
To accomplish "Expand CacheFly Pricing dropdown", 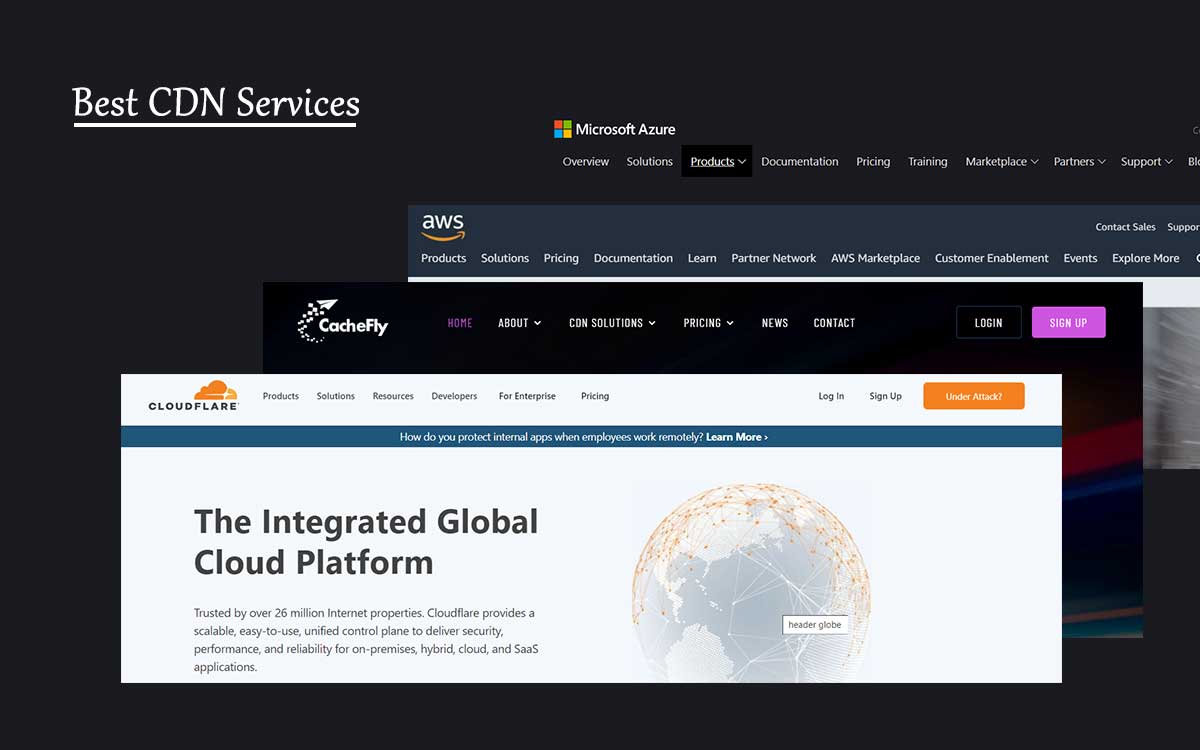I will 709,323.
